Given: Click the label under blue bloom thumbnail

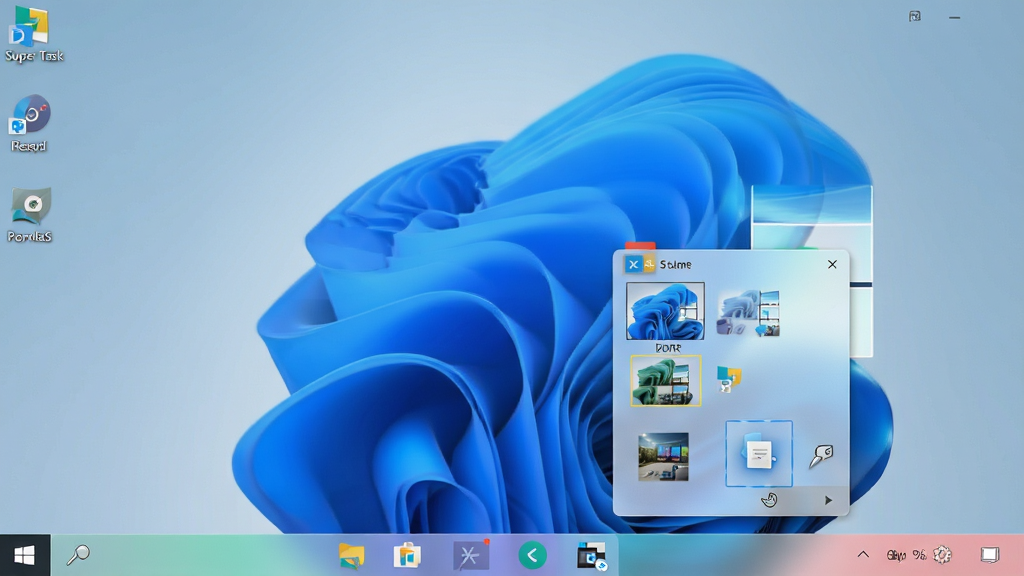Looking at the screenshot, I should pyautogui.click(x=667, y=348).
